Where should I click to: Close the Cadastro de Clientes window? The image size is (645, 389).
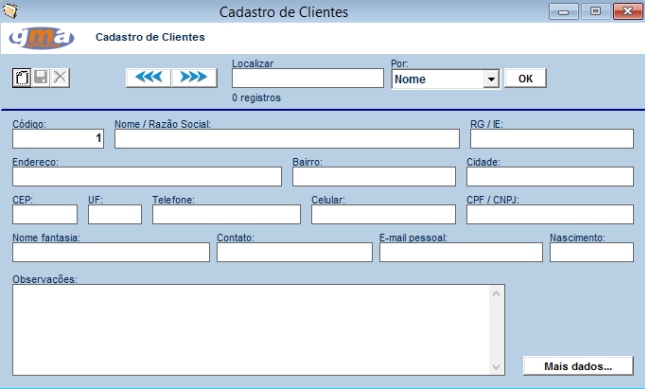[x=627, y=12]
